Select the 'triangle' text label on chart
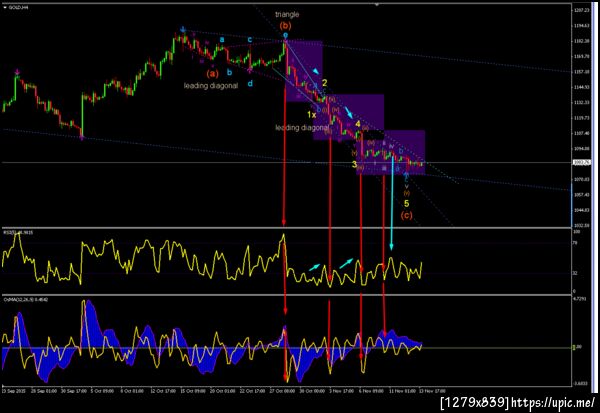600x413 pixels. tap(287, 15)
